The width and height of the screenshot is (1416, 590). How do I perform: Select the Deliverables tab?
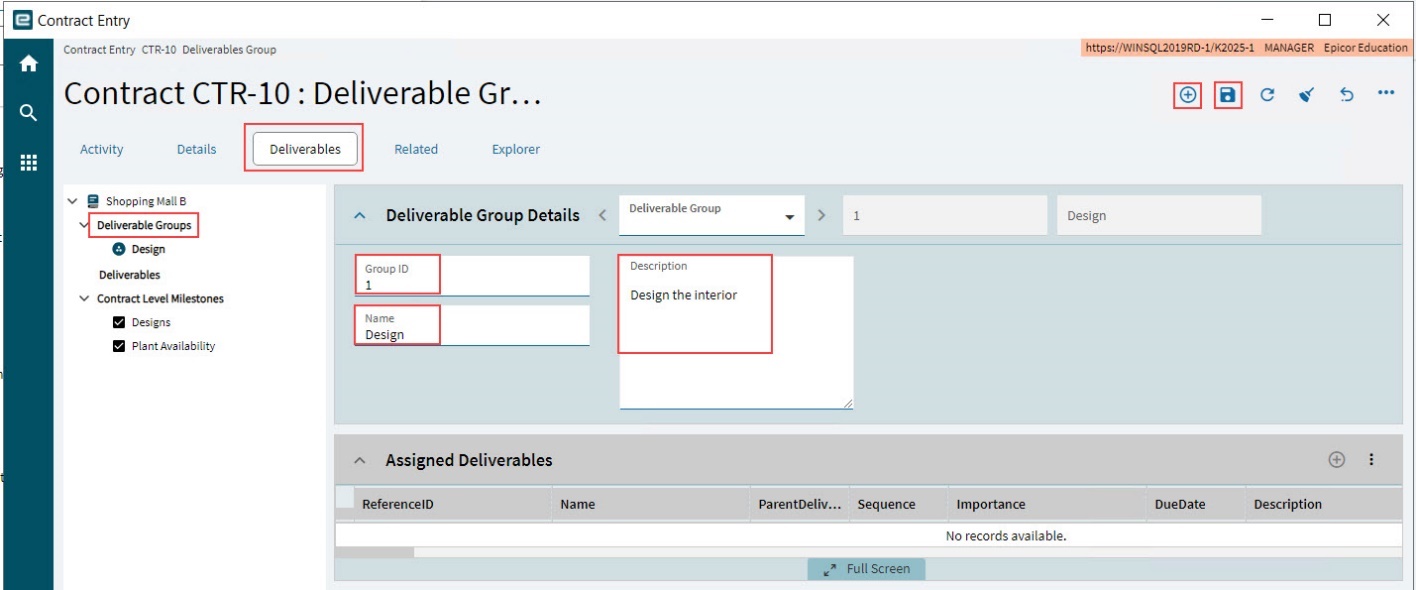click(x=305, y=149)
